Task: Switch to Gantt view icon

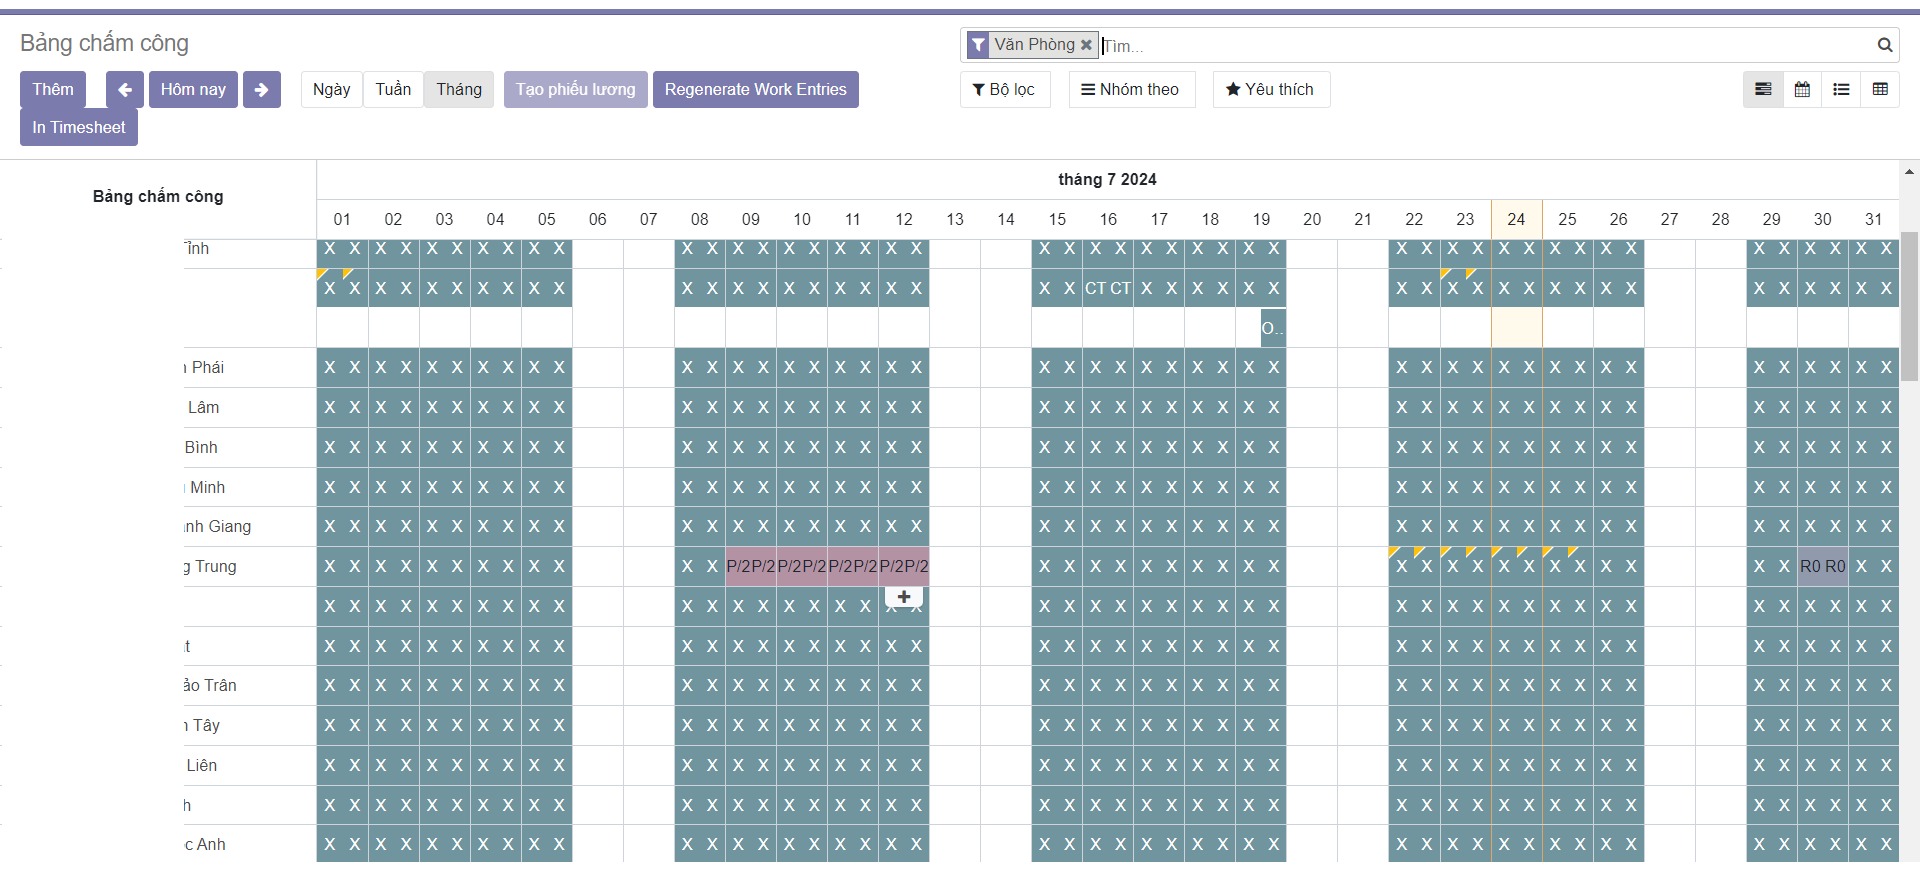Action: pyautogui.click(x=1763, y=90)
